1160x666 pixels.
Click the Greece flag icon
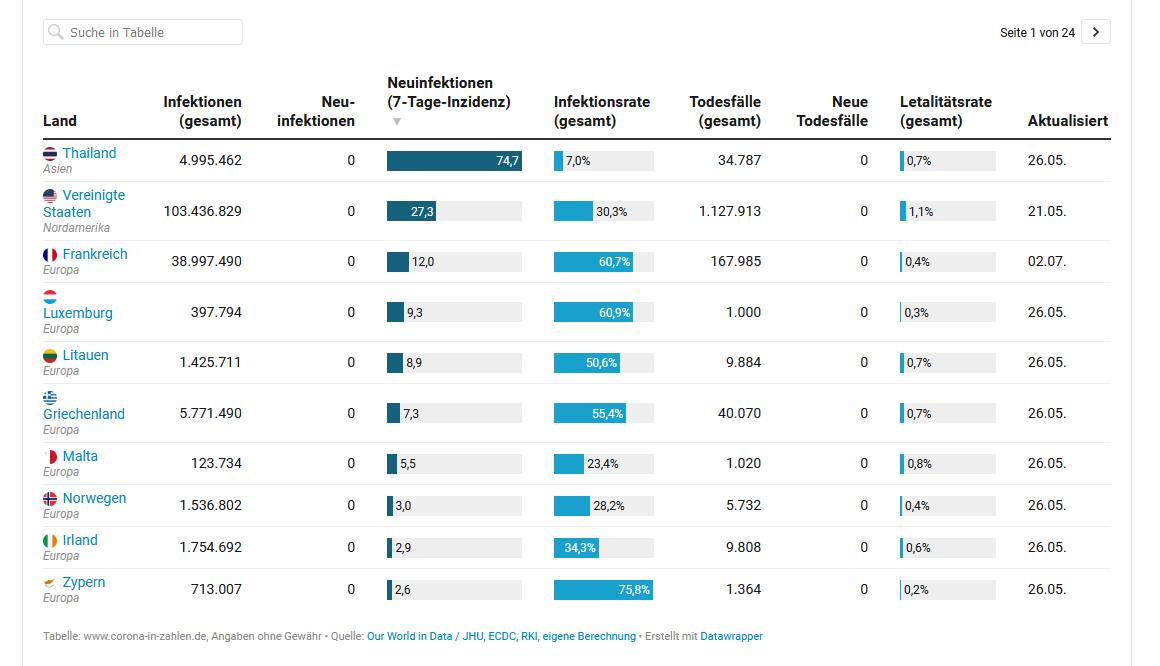point(50,398)
